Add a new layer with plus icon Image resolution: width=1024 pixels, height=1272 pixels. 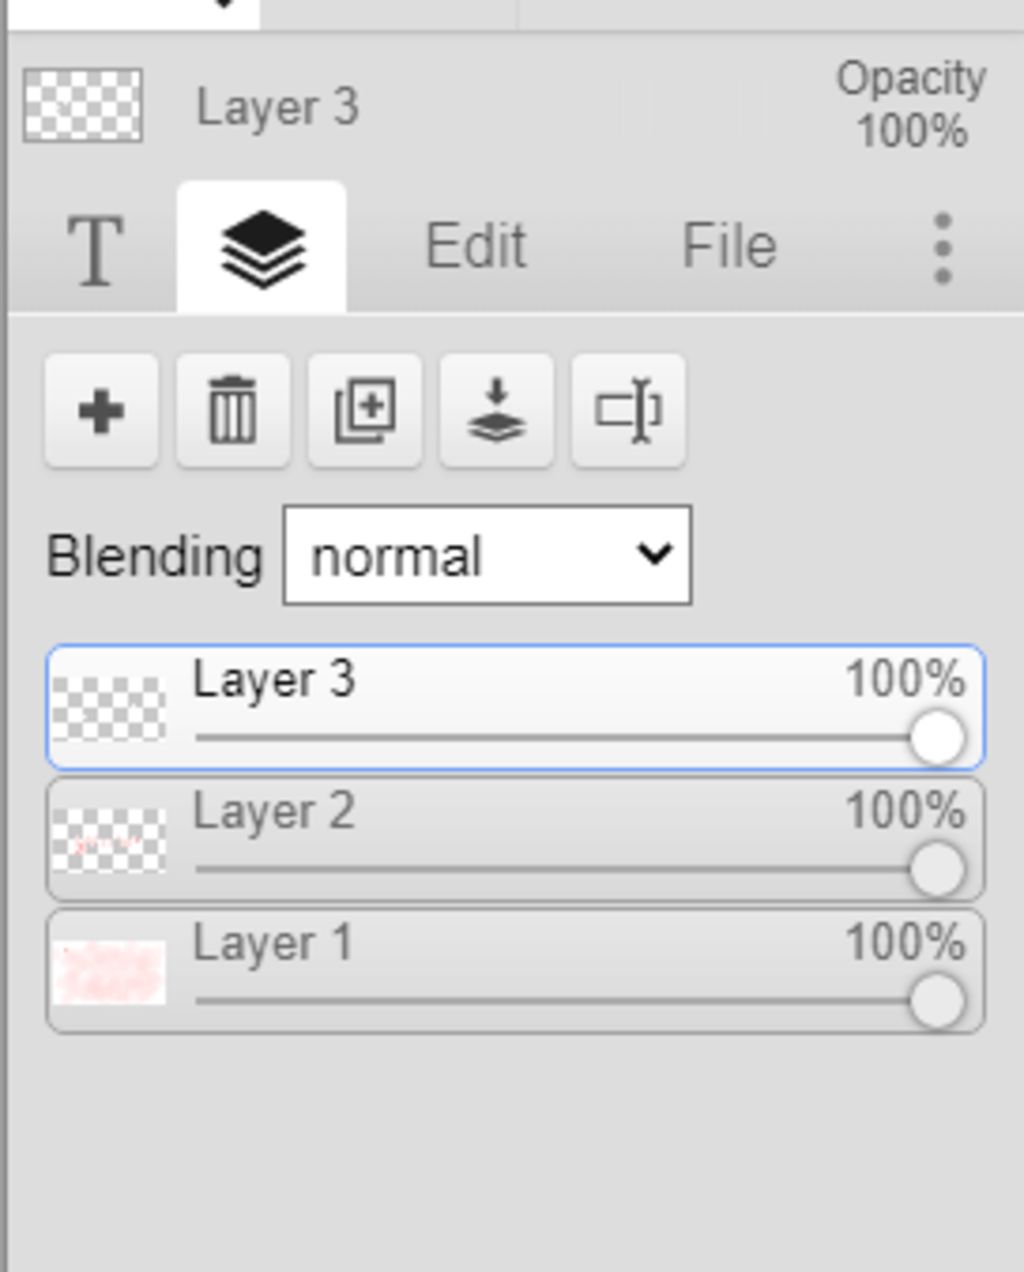(101, 410)
